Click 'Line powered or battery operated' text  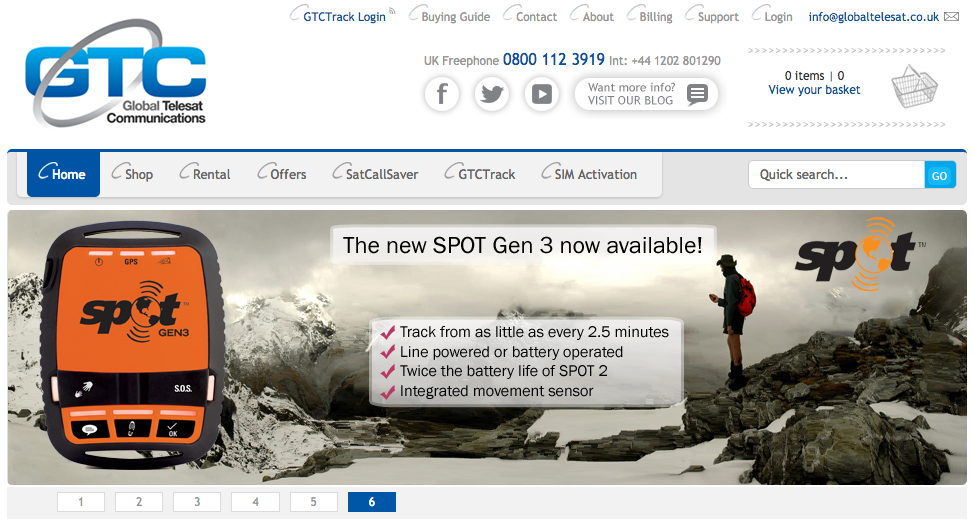coord(511,352)
